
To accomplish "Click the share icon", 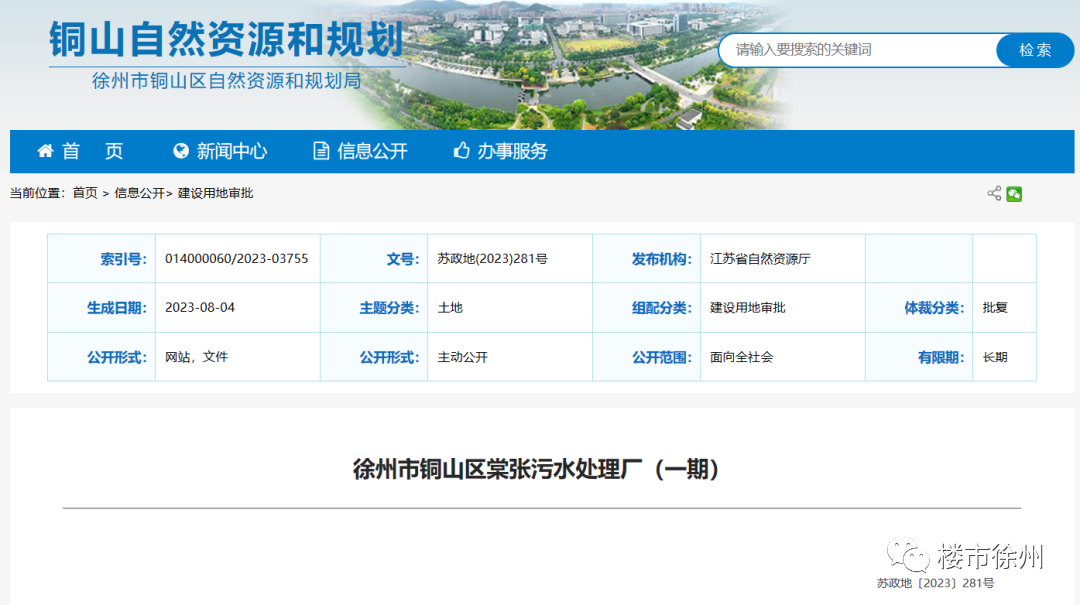I will tap(994, 194).
